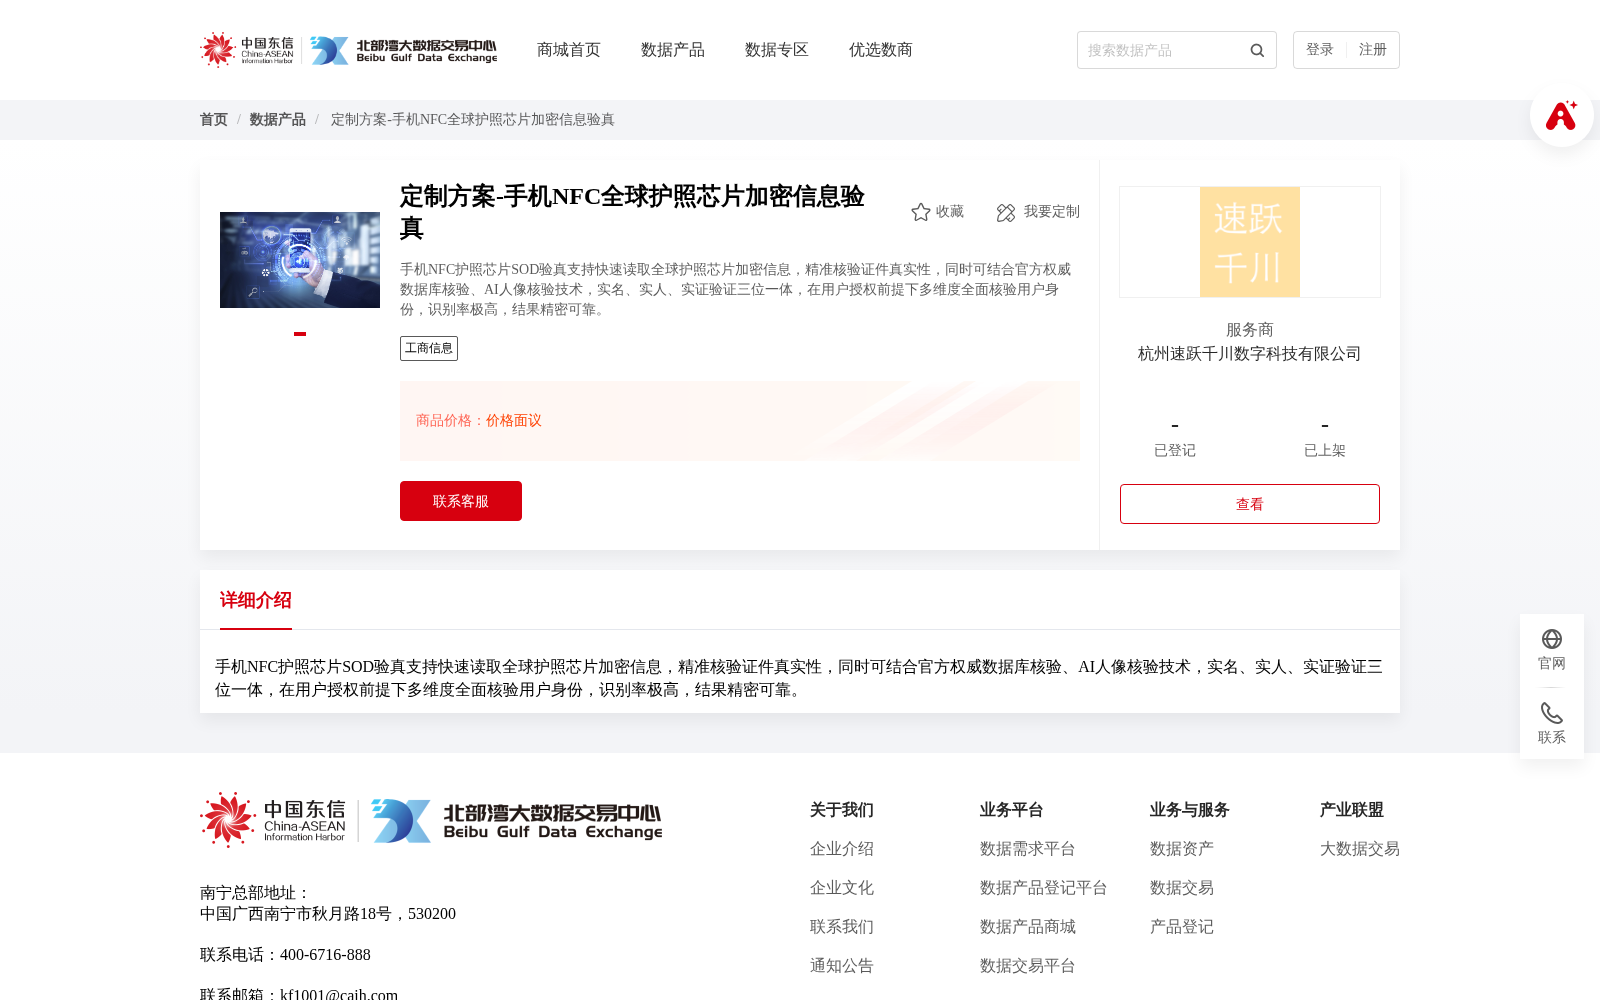Click the footer heading 关于我们
This screenshot has height=1000, width=1600.
coord(842,810)
